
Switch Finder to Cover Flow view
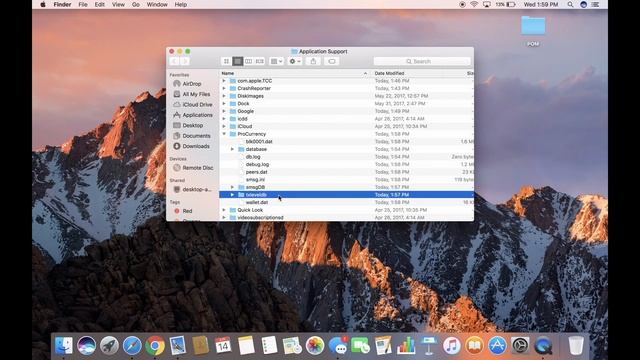pyautogui.click(x=260, y=61)
